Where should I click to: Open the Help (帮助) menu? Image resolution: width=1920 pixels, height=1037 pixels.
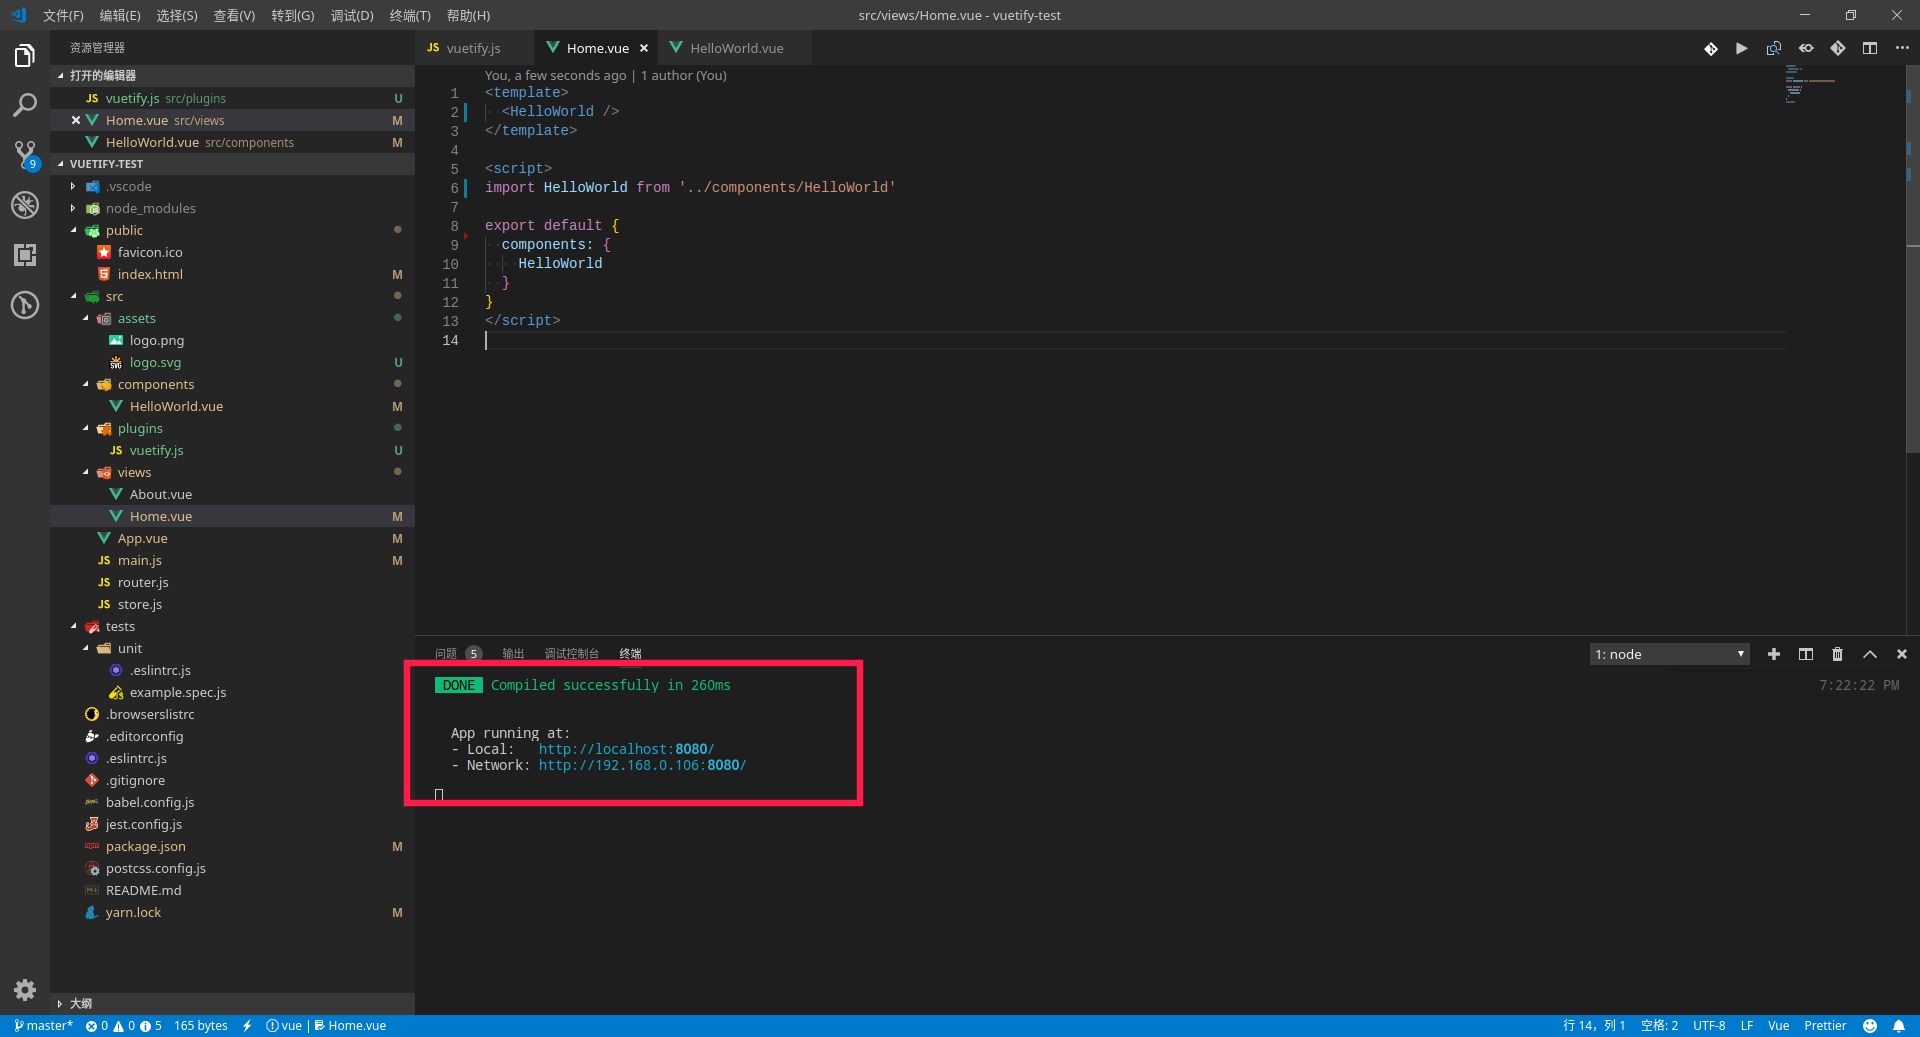pyautogui.click(x=468, y=15)
